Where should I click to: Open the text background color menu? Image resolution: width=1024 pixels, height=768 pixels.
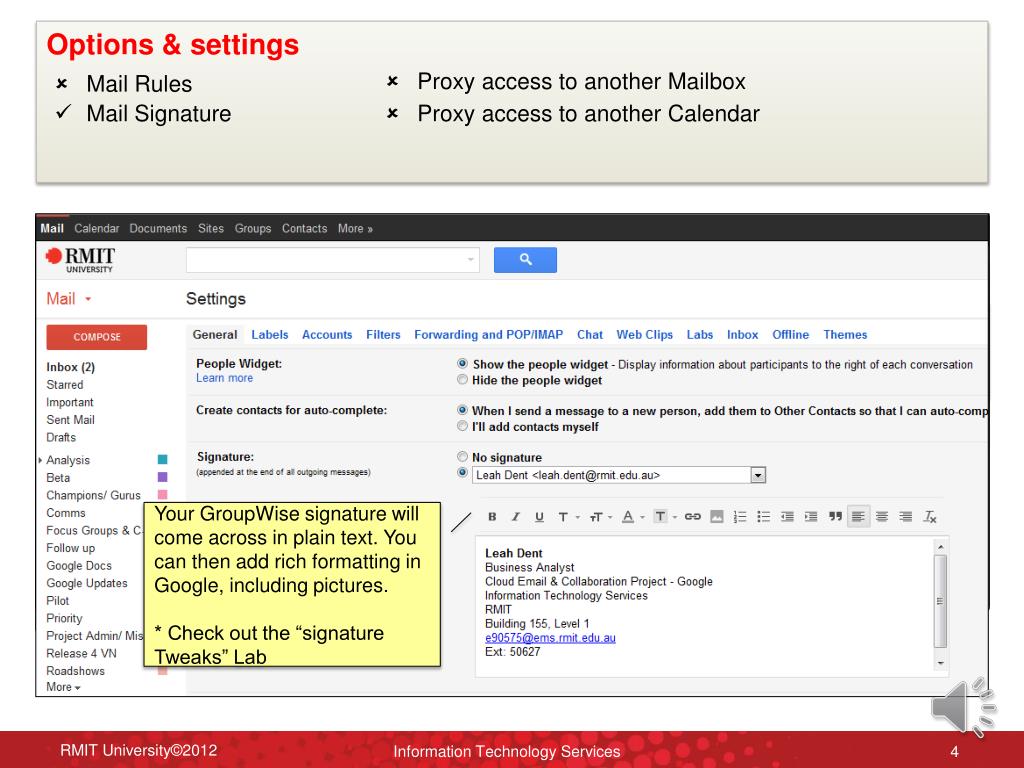(665, 517)
